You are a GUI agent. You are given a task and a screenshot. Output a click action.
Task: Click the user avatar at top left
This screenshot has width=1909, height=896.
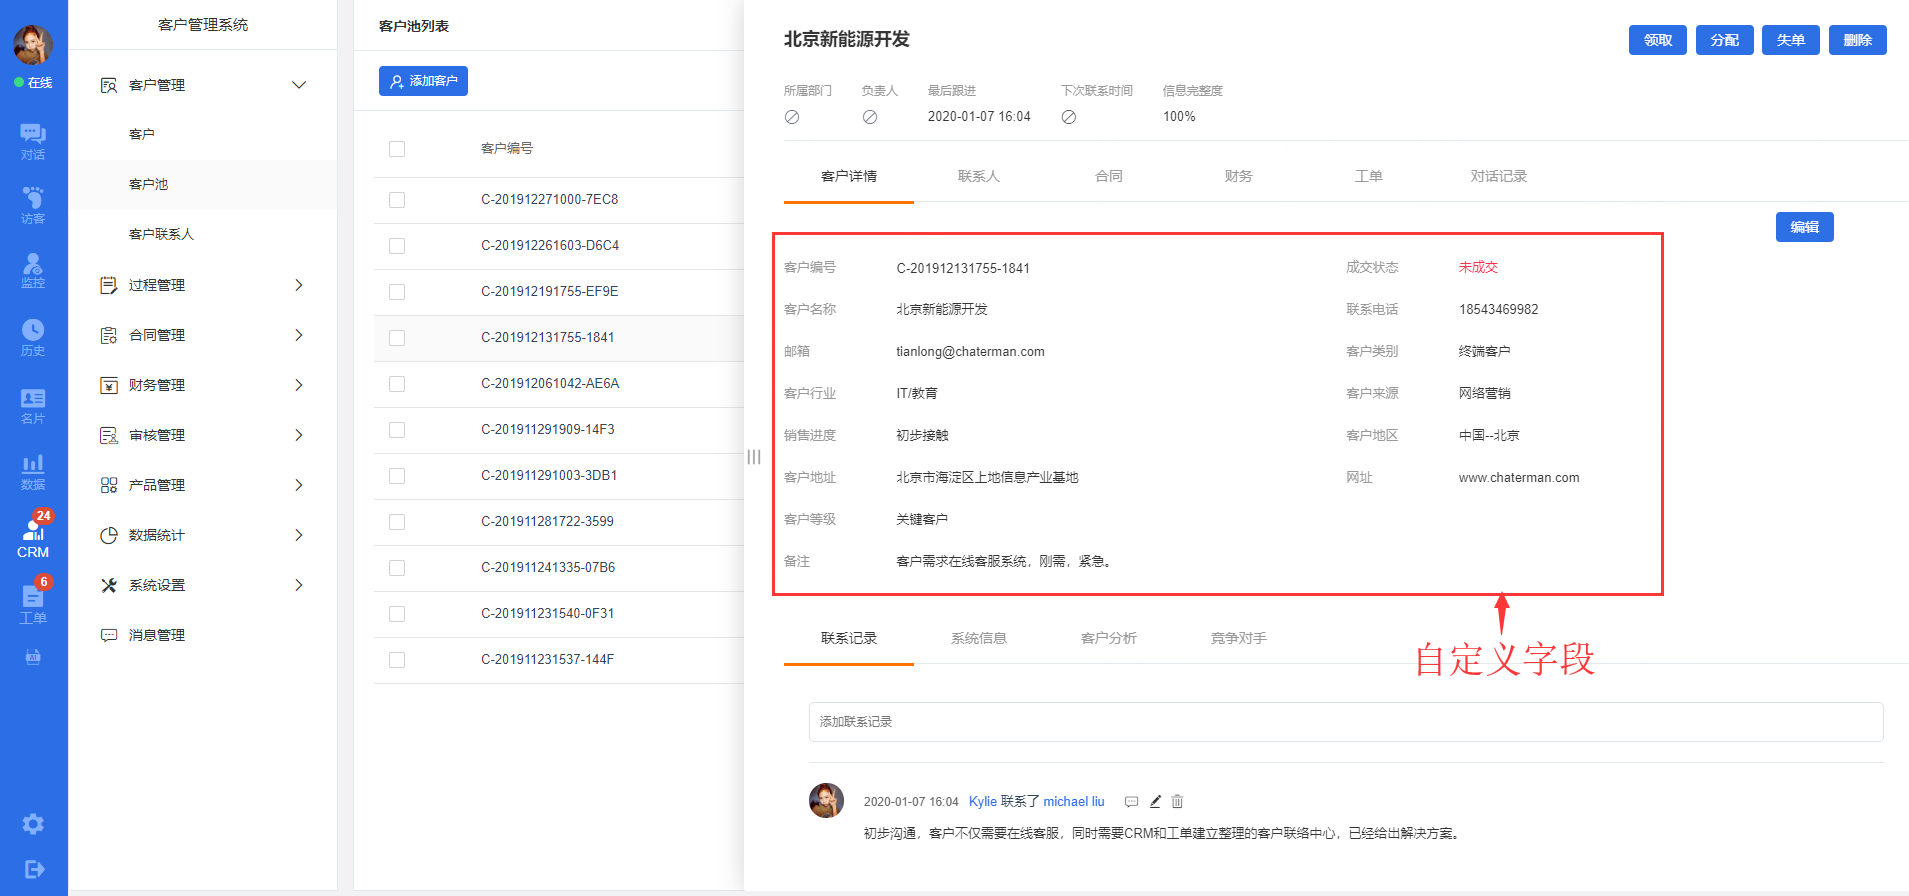pyautogui.click(x=33, y=45)
